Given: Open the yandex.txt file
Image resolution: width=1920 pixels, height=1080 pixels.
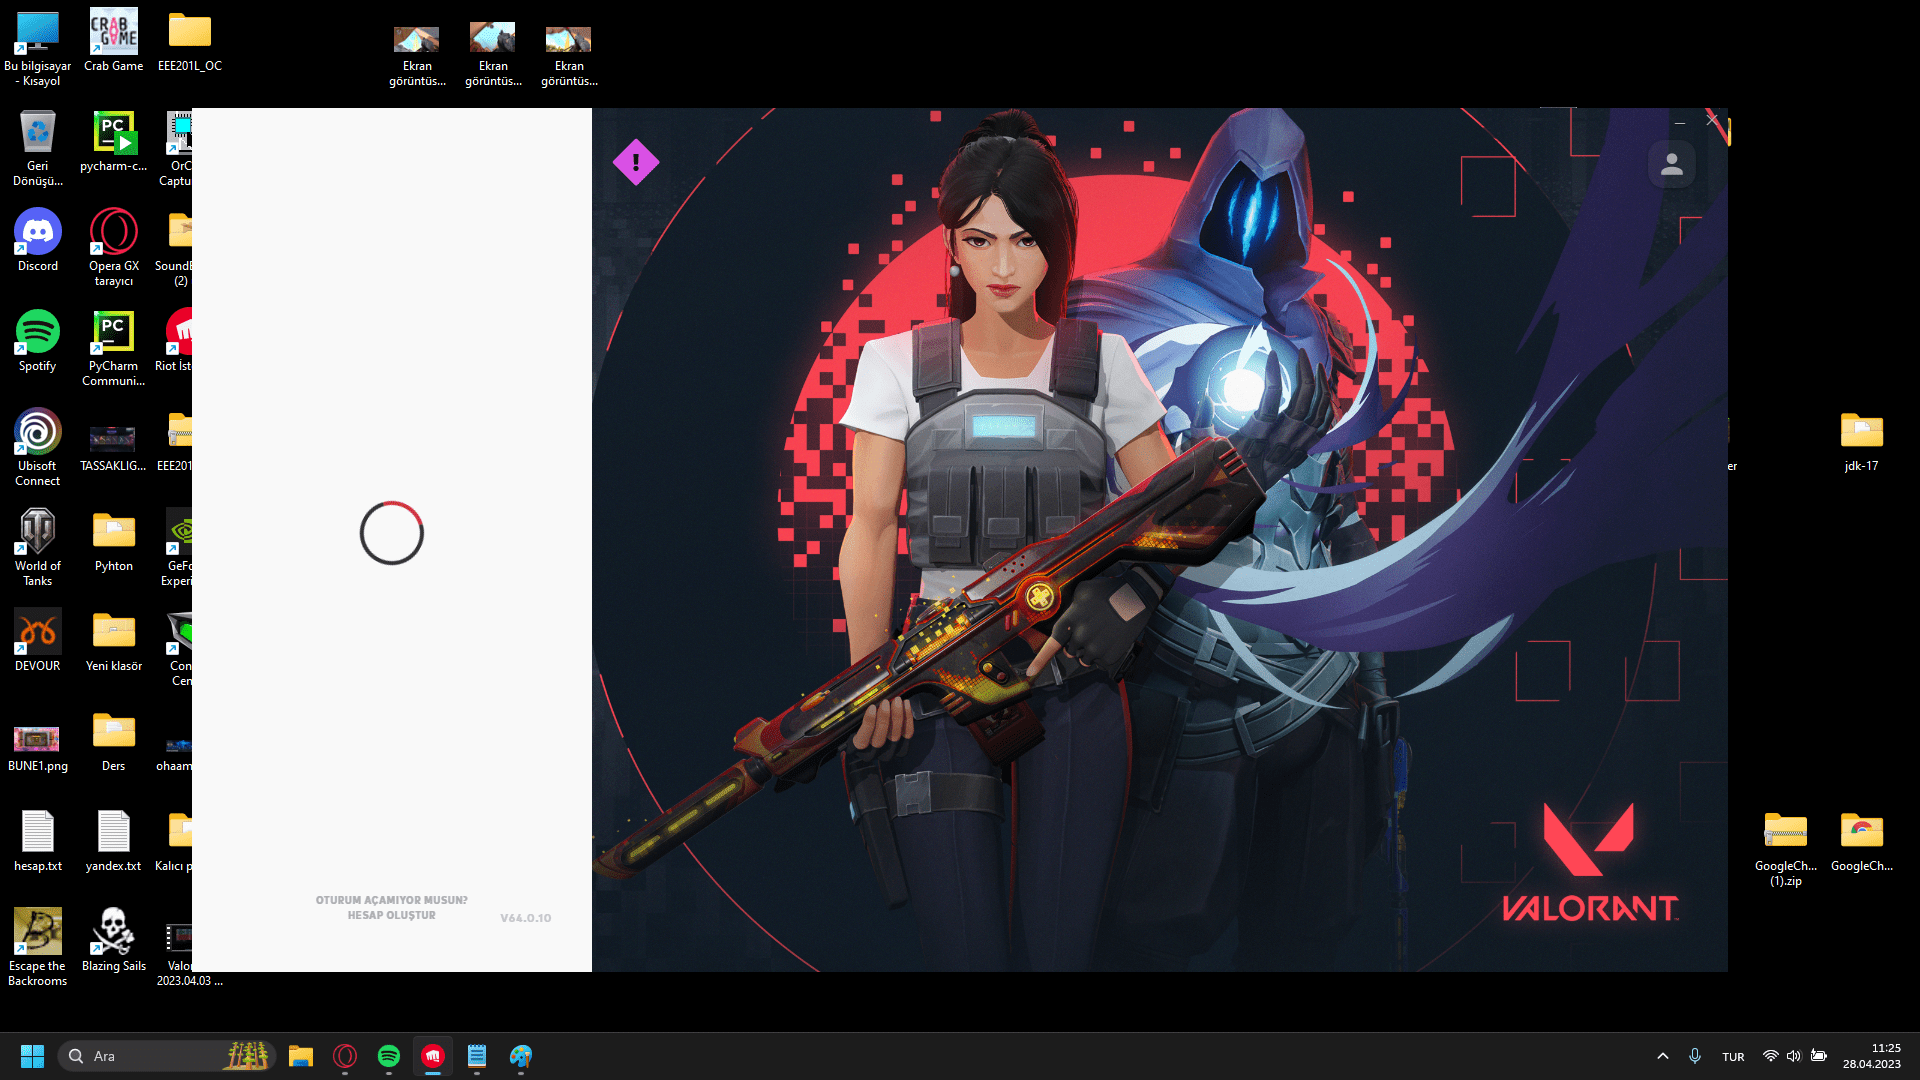Looking at the screenshot, I should pos(114,841).
